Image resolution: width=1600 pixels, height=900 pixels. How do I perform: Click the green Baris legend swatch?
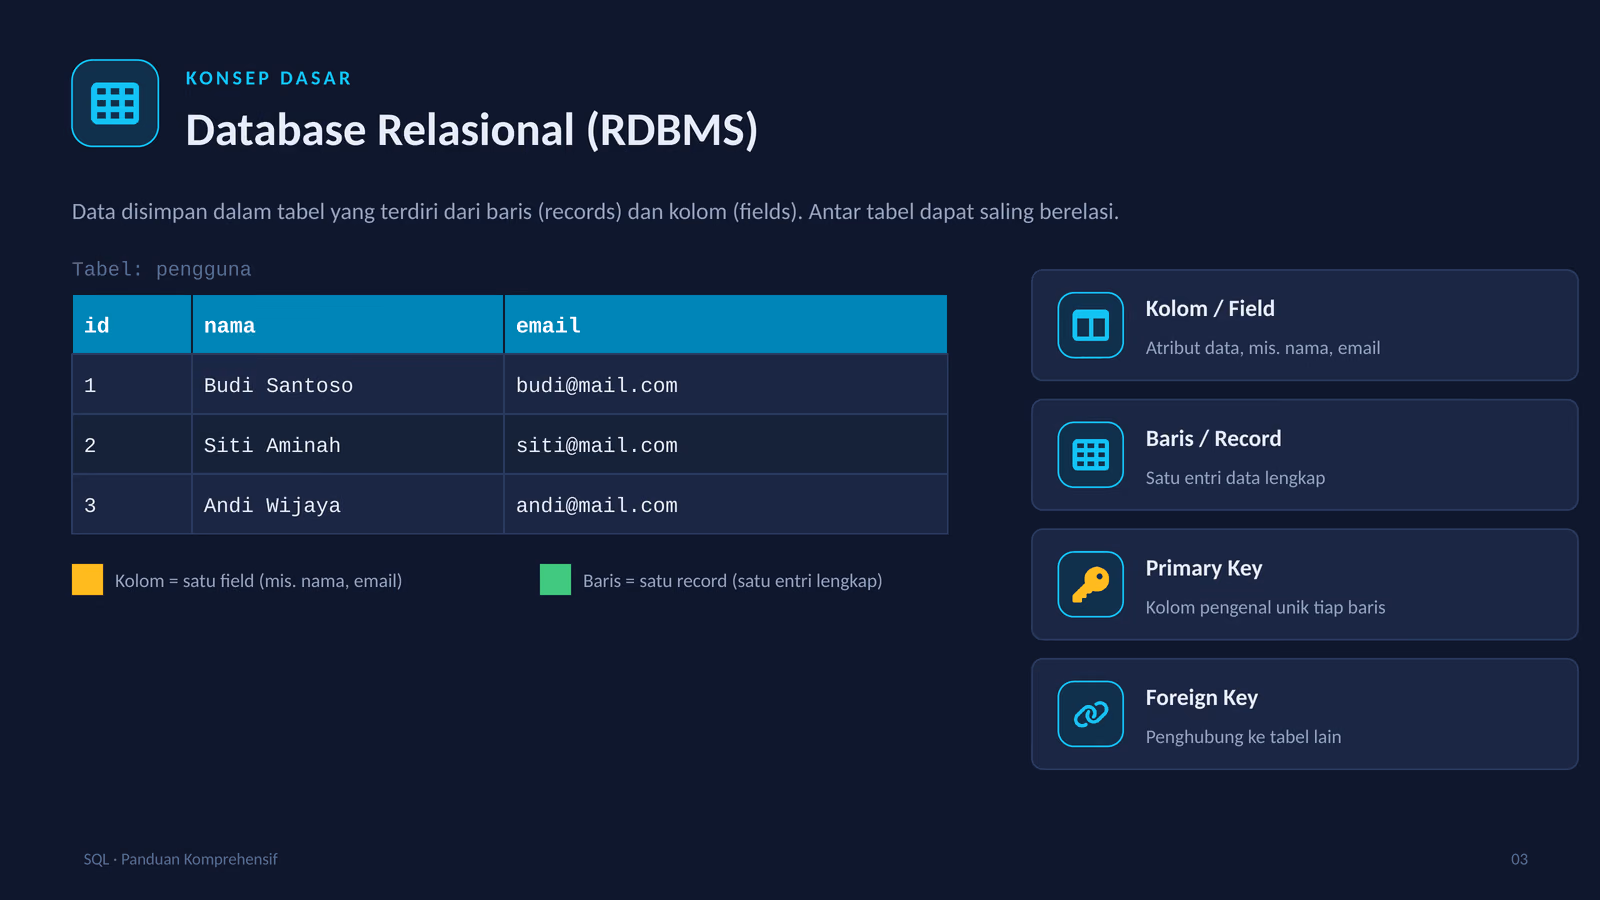coord(555,580)
